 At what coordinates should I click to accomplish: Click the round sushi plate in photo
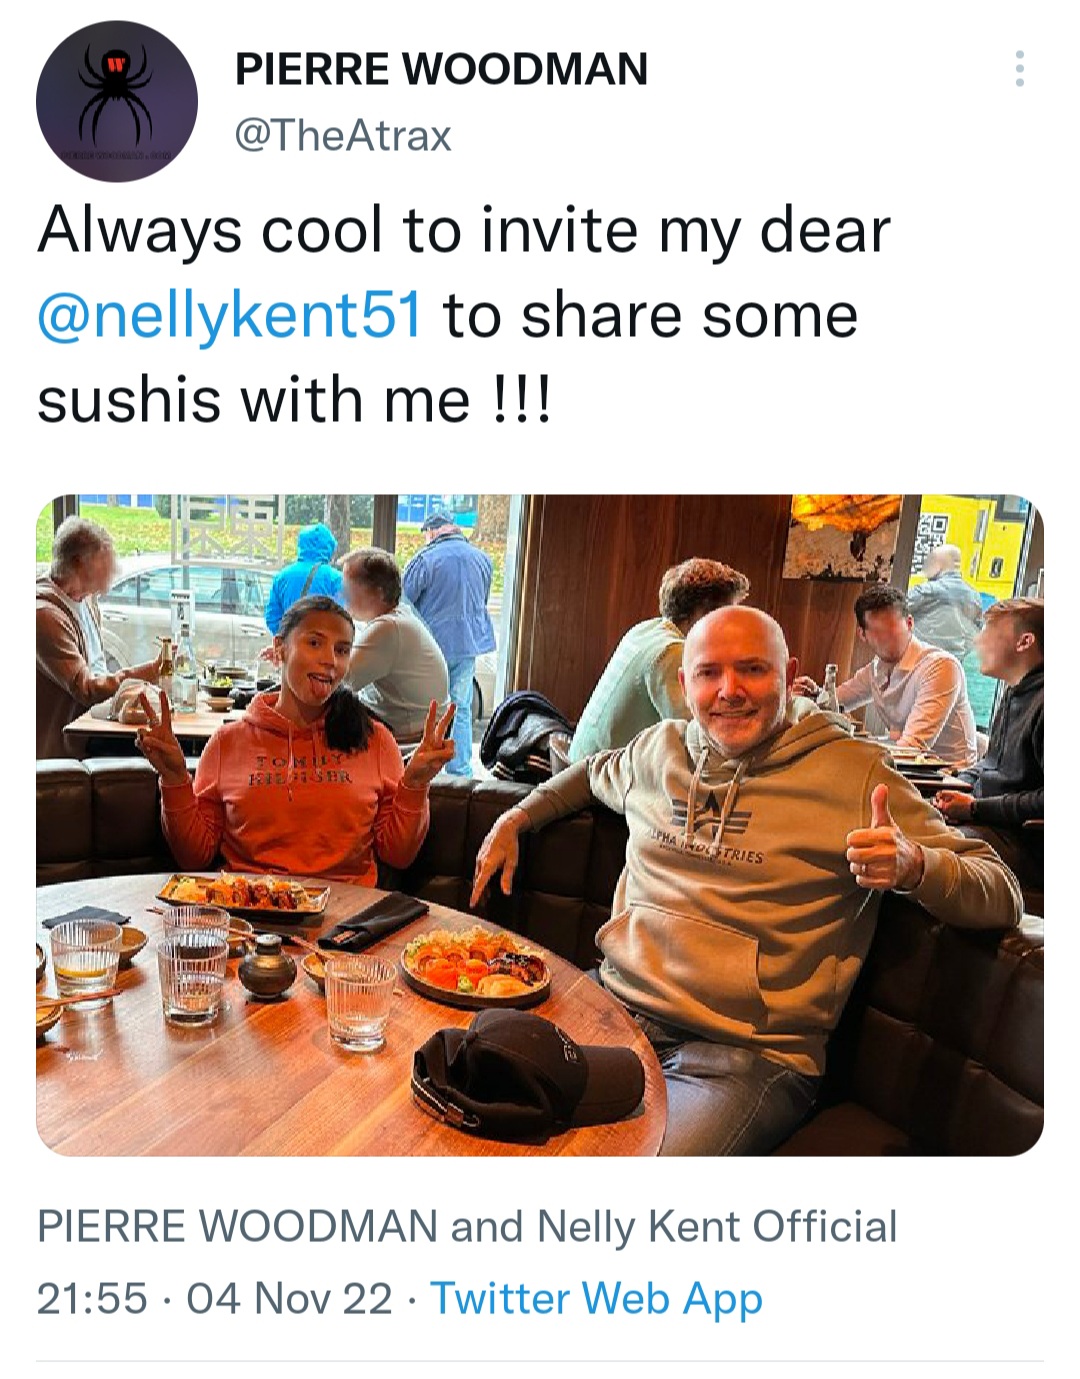pos(476,964)
